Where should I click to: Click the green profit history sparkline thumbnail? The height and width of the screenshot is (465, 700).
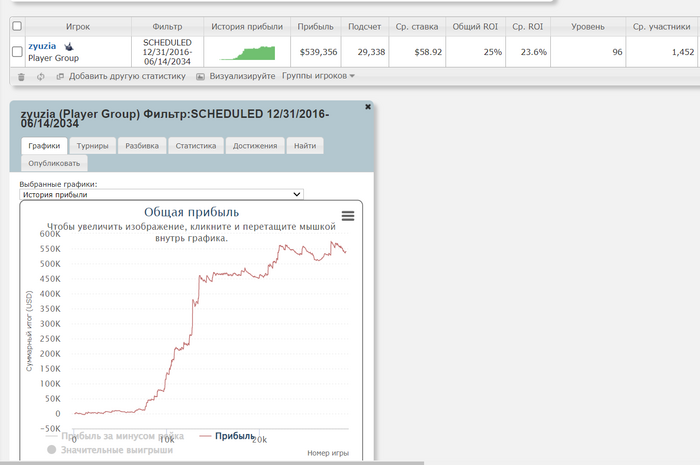[247, 53]
